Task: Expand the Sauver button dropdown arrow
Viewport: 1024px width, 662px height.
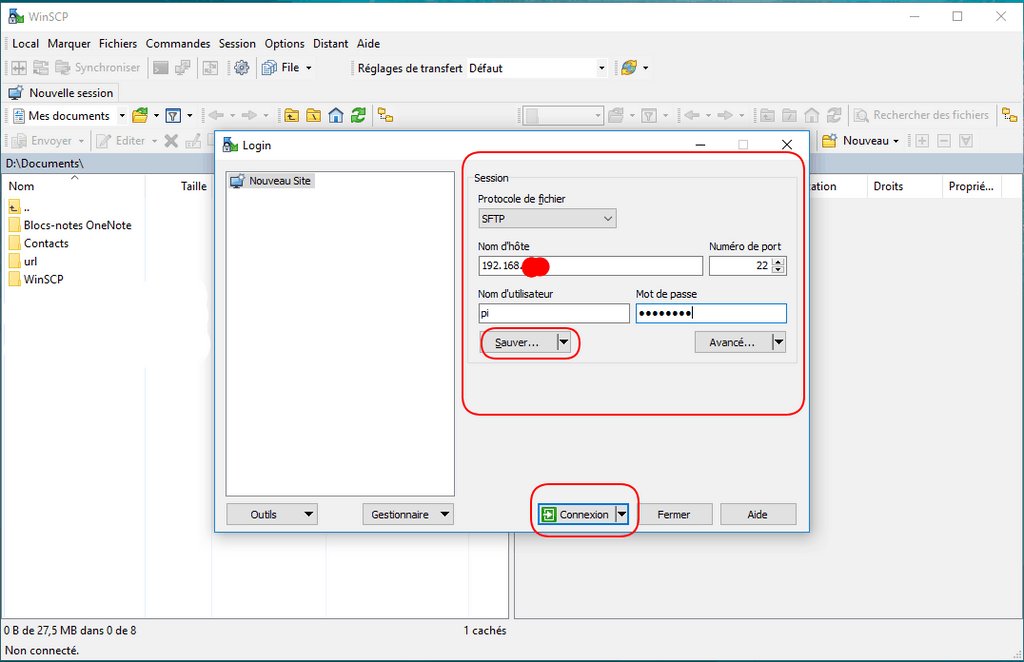Action: point(564,342)
